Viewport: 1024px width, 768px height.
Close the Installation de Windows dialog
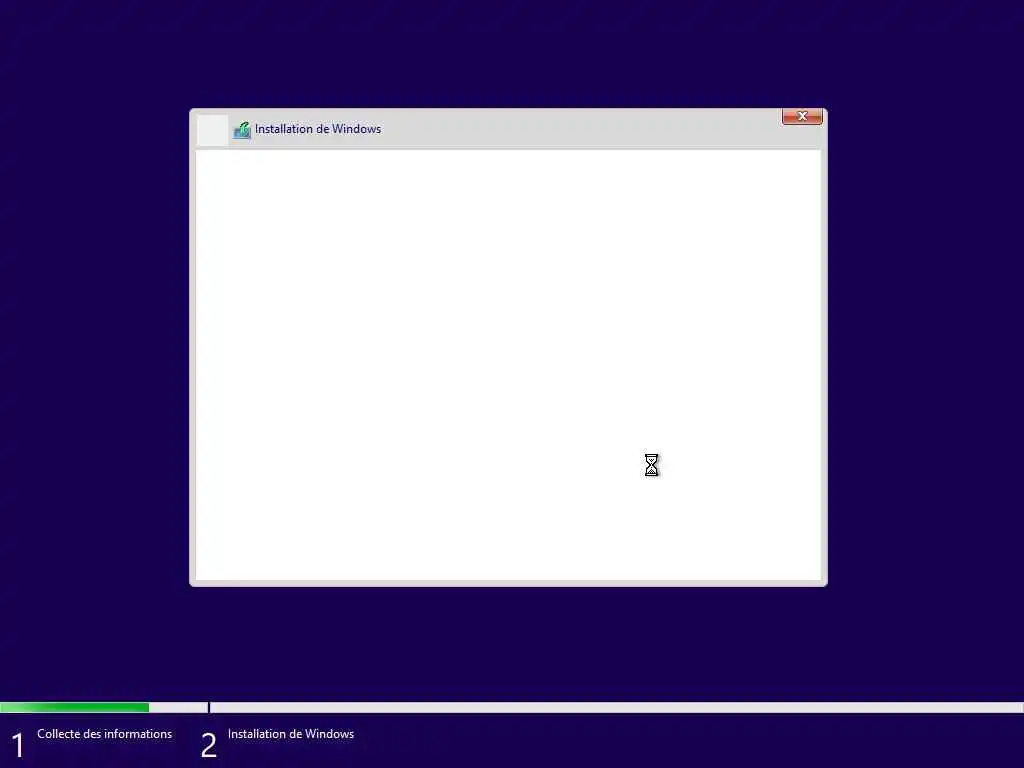tap(802, 116)
